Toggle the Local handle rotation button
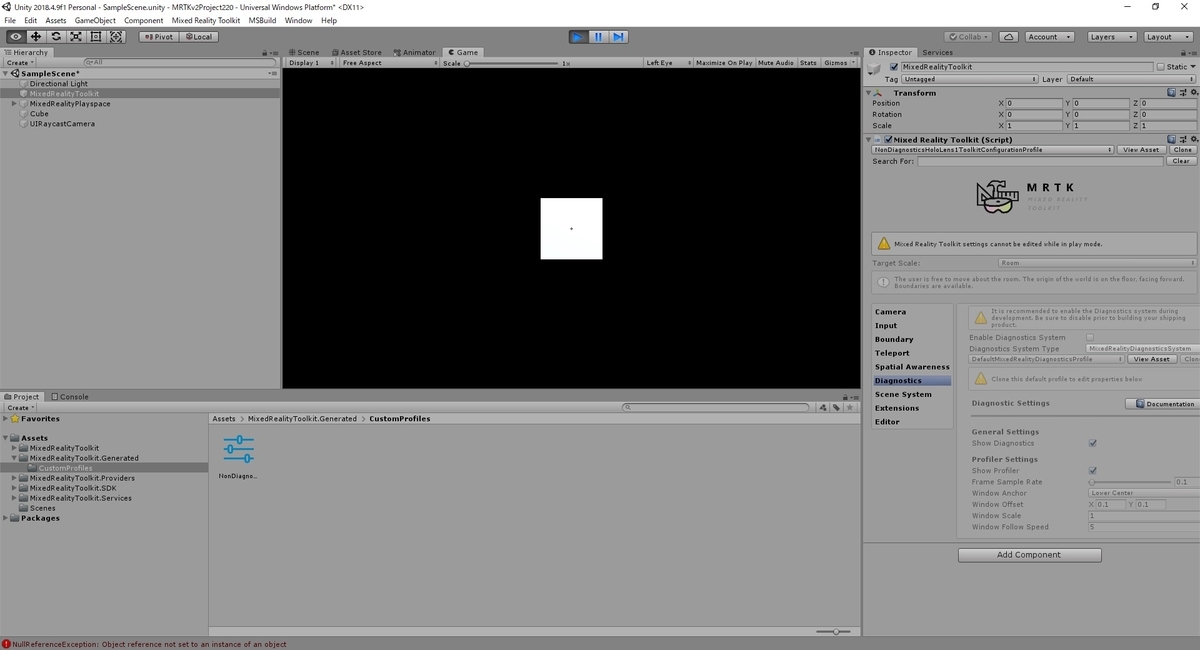1200x650 pixels. tap(197, 37)
